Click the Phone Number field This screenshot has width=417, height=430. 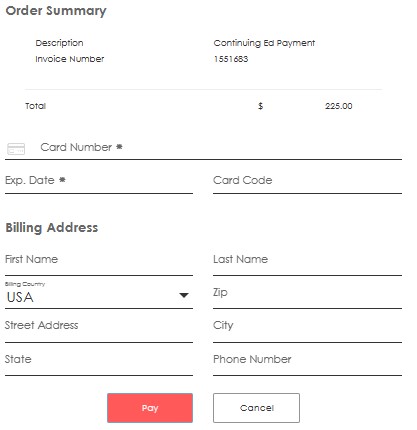tap(307, 361)
